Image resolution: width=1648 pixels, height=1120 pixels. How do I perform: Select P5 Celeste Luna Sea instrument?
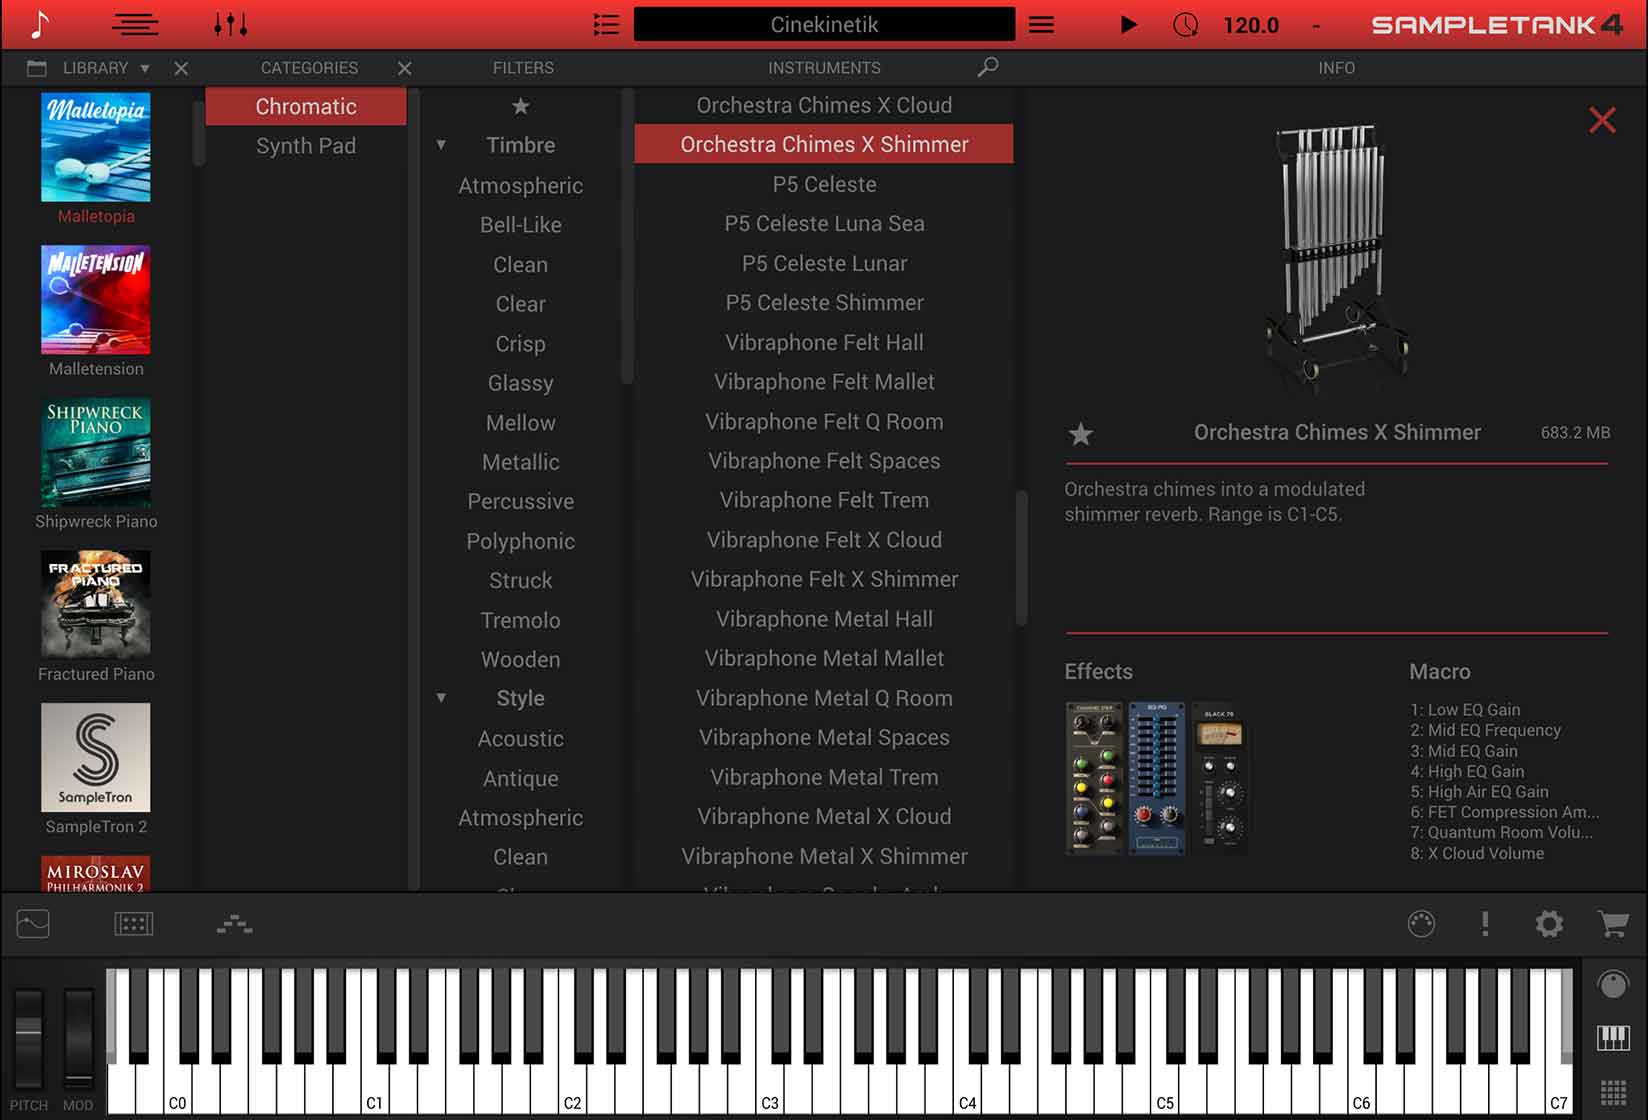(824, 224)
